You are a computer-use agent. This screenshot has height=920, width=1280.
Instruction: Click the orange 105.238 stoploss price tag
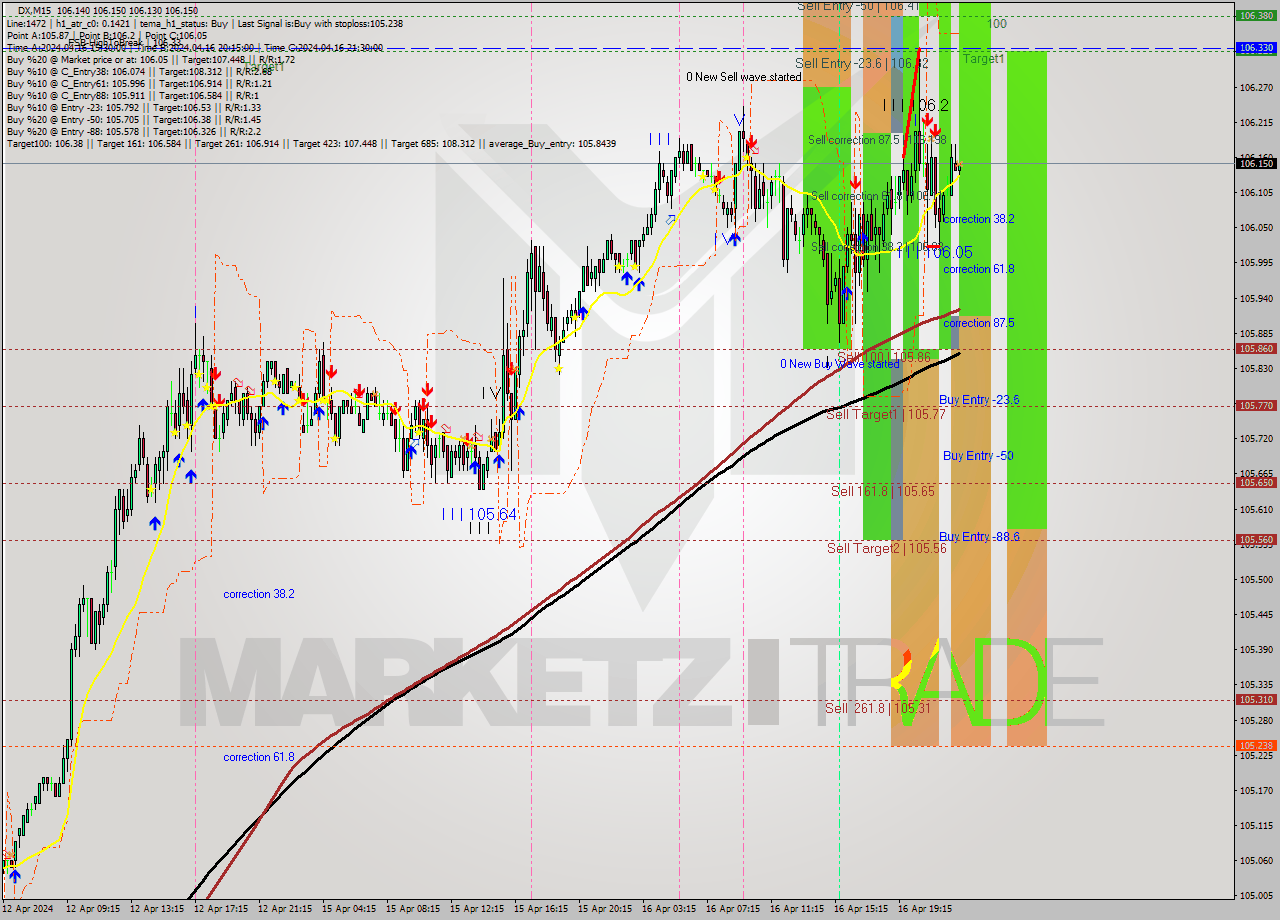[1256, 745]
